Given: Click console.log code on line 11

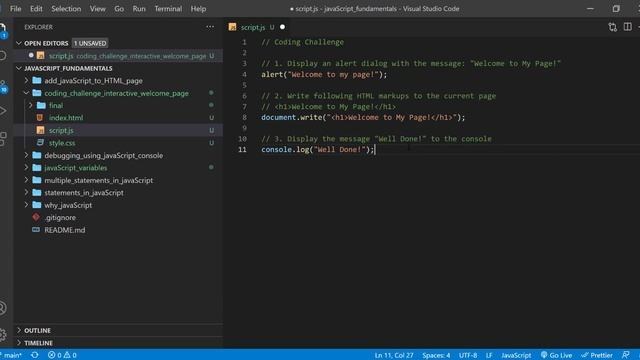Looking at the screenshot, I should click(318, 149).
